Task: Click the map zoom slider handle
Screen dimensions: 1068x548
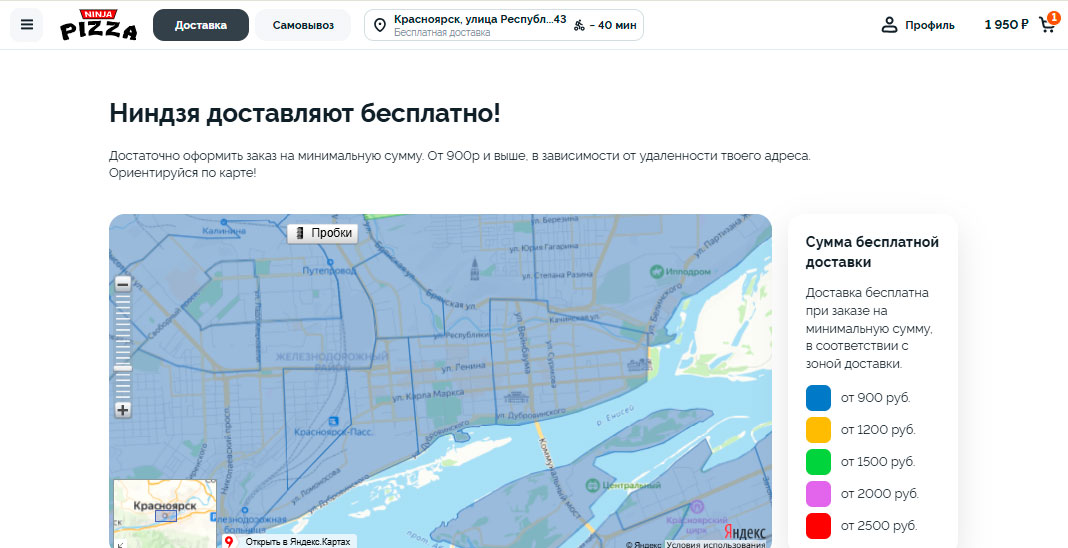Action: (x=123, y=368)
